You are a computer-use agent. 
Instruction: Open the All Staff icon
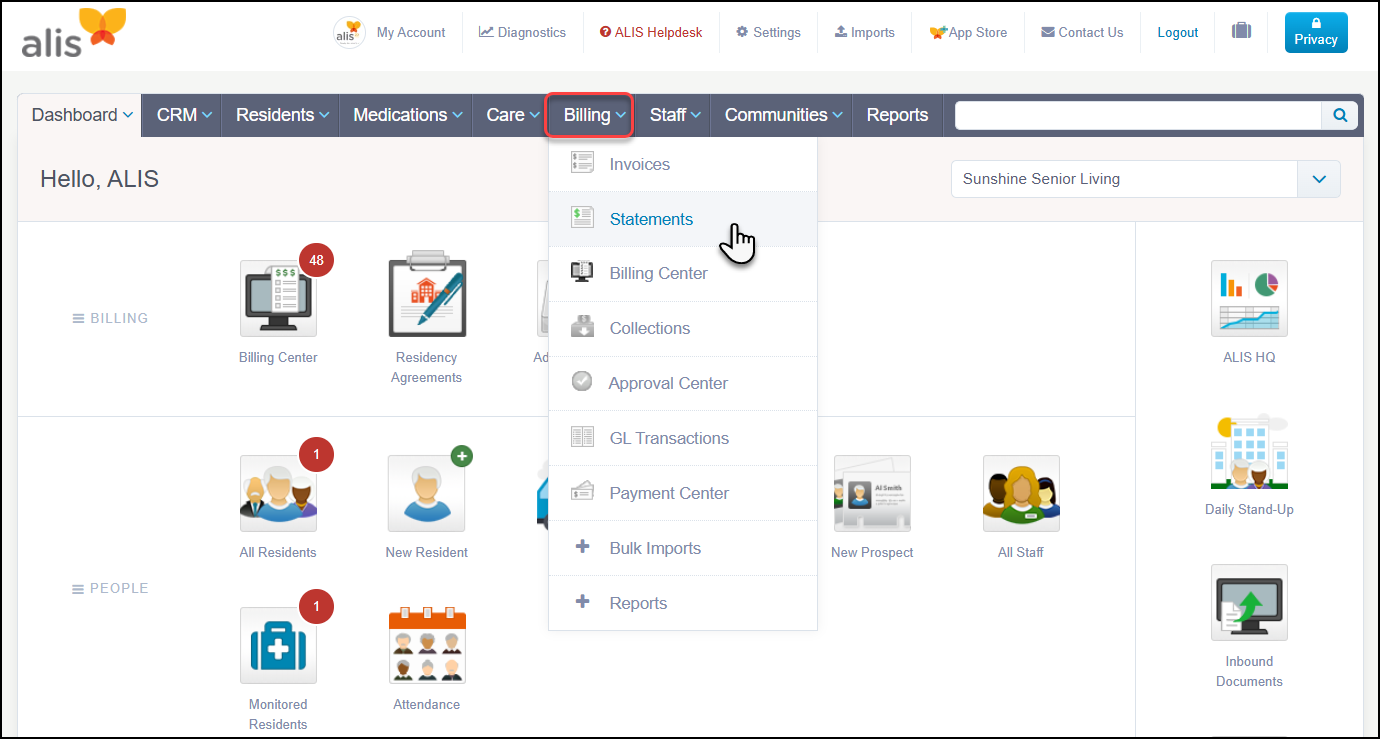[1021, 494]
